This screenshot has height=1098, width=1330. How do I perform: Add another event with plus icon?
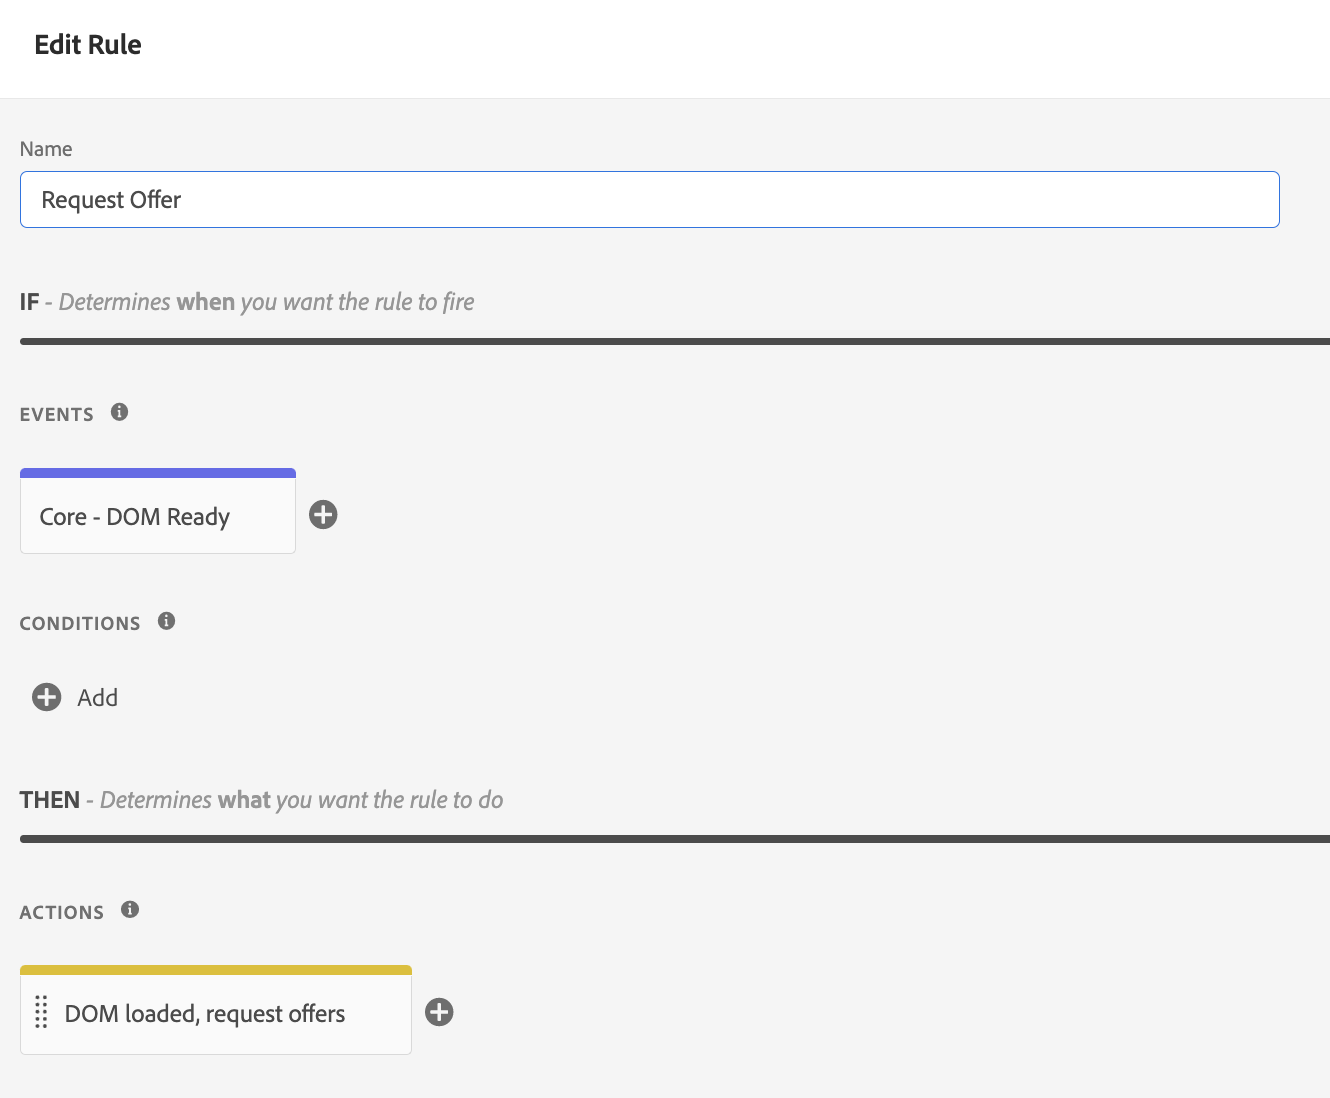323,515
